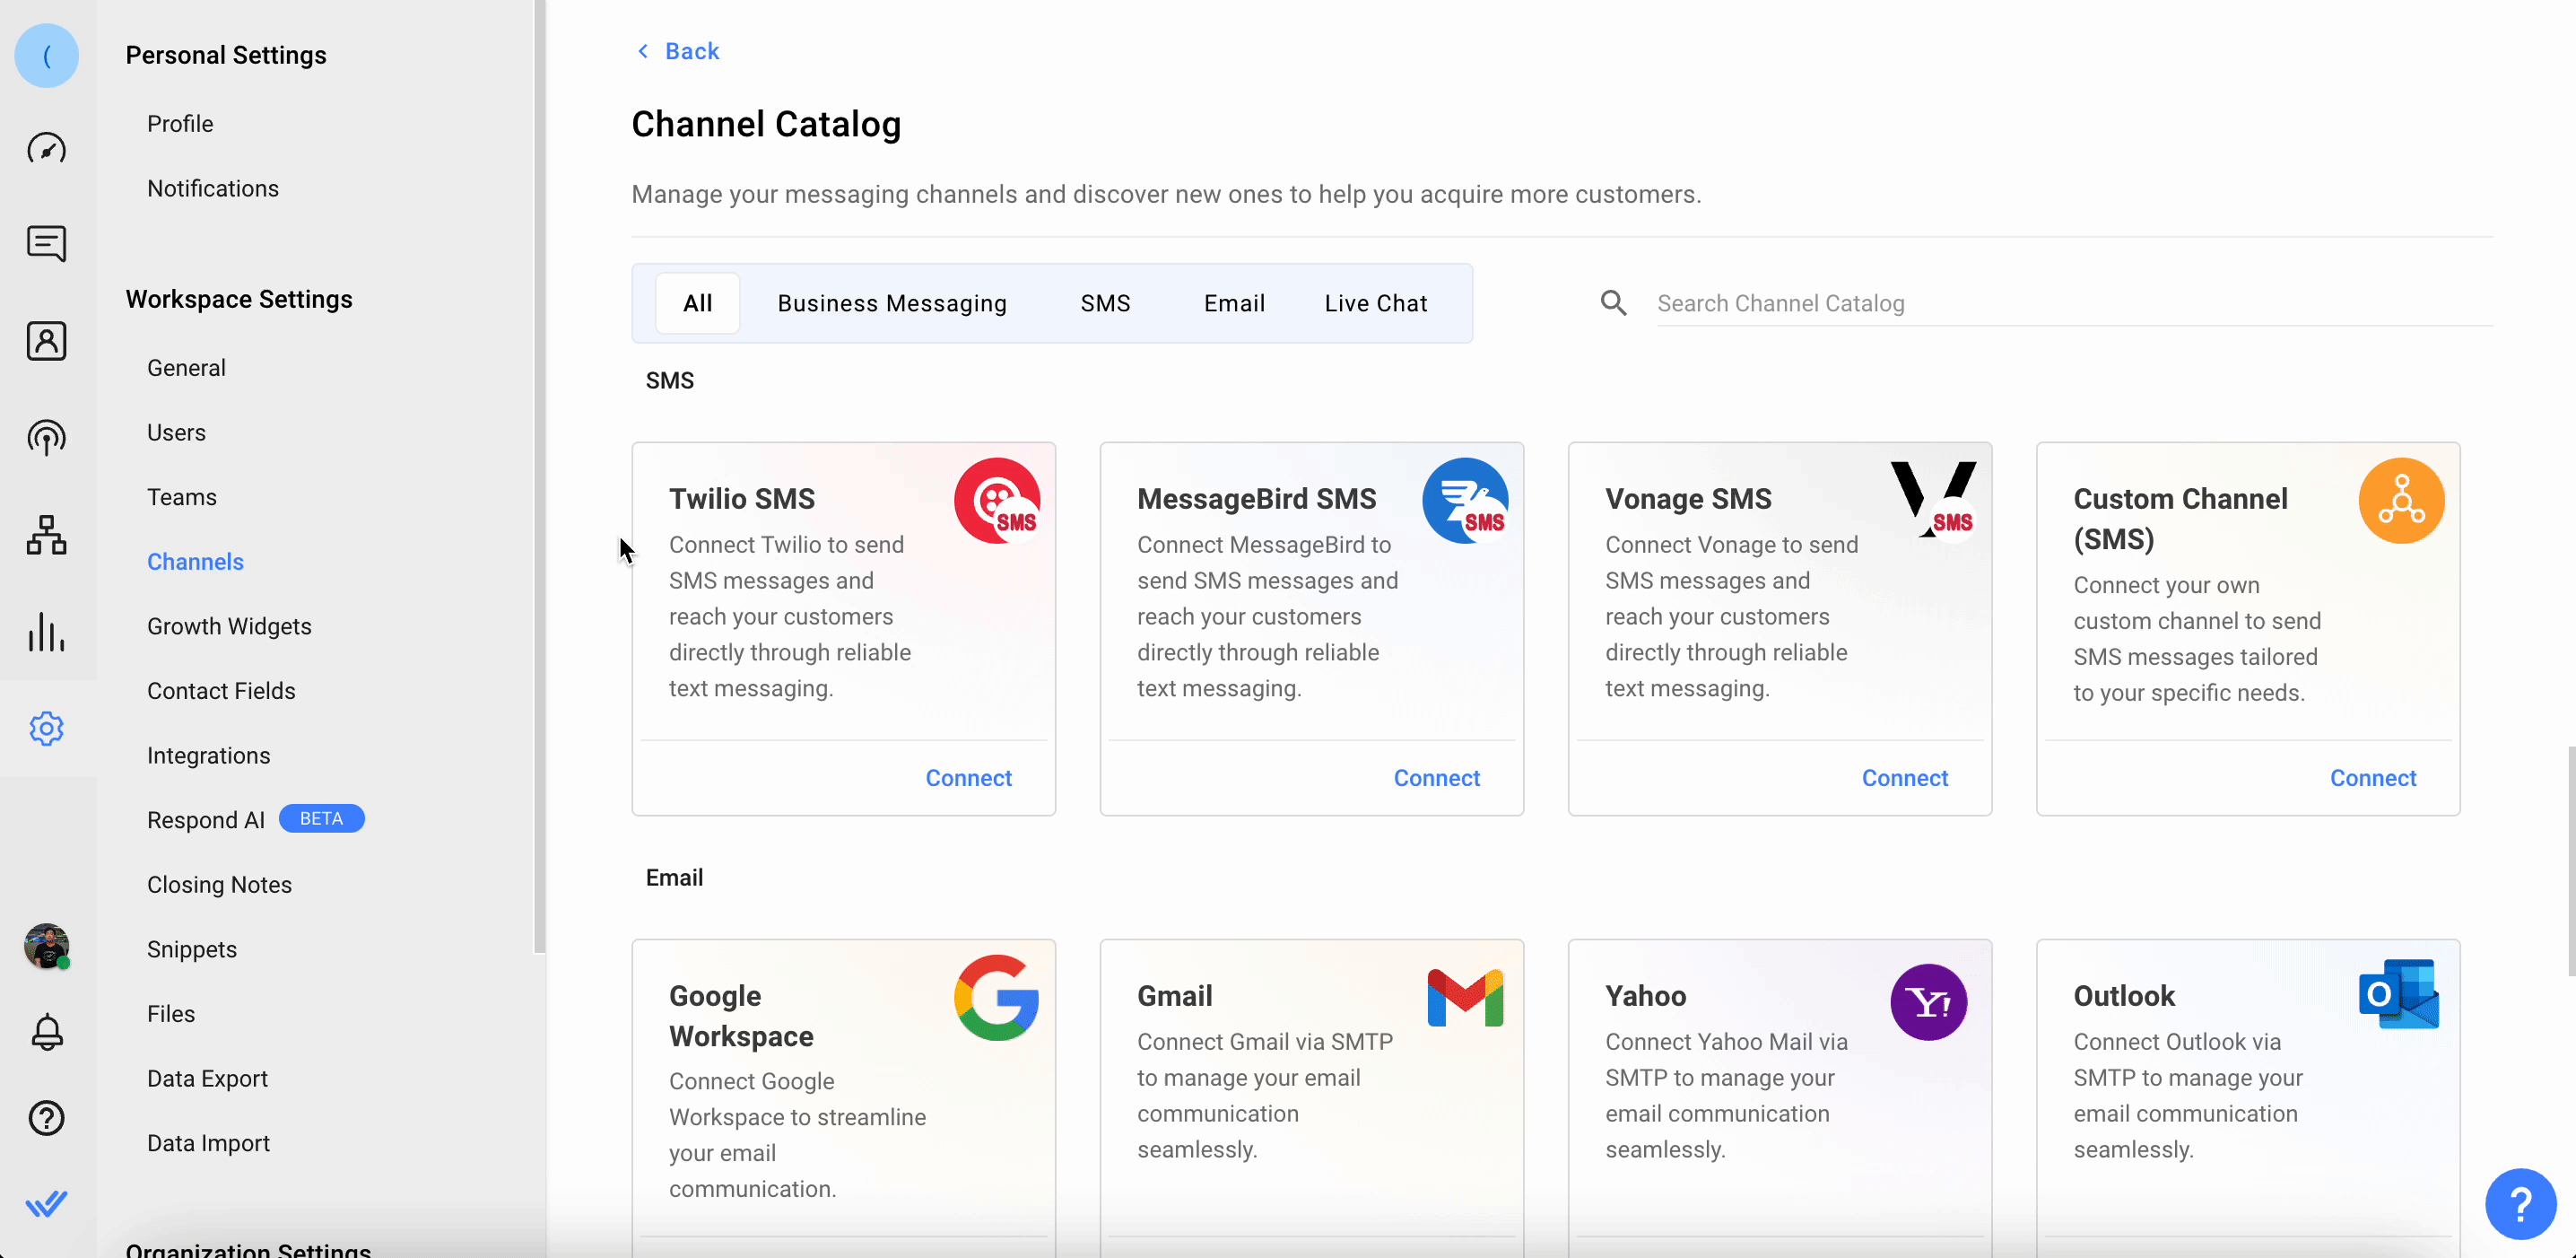Open the dashboard speedometer icon
This screenshot has width=2576, height=1258.
pos(46,149)
